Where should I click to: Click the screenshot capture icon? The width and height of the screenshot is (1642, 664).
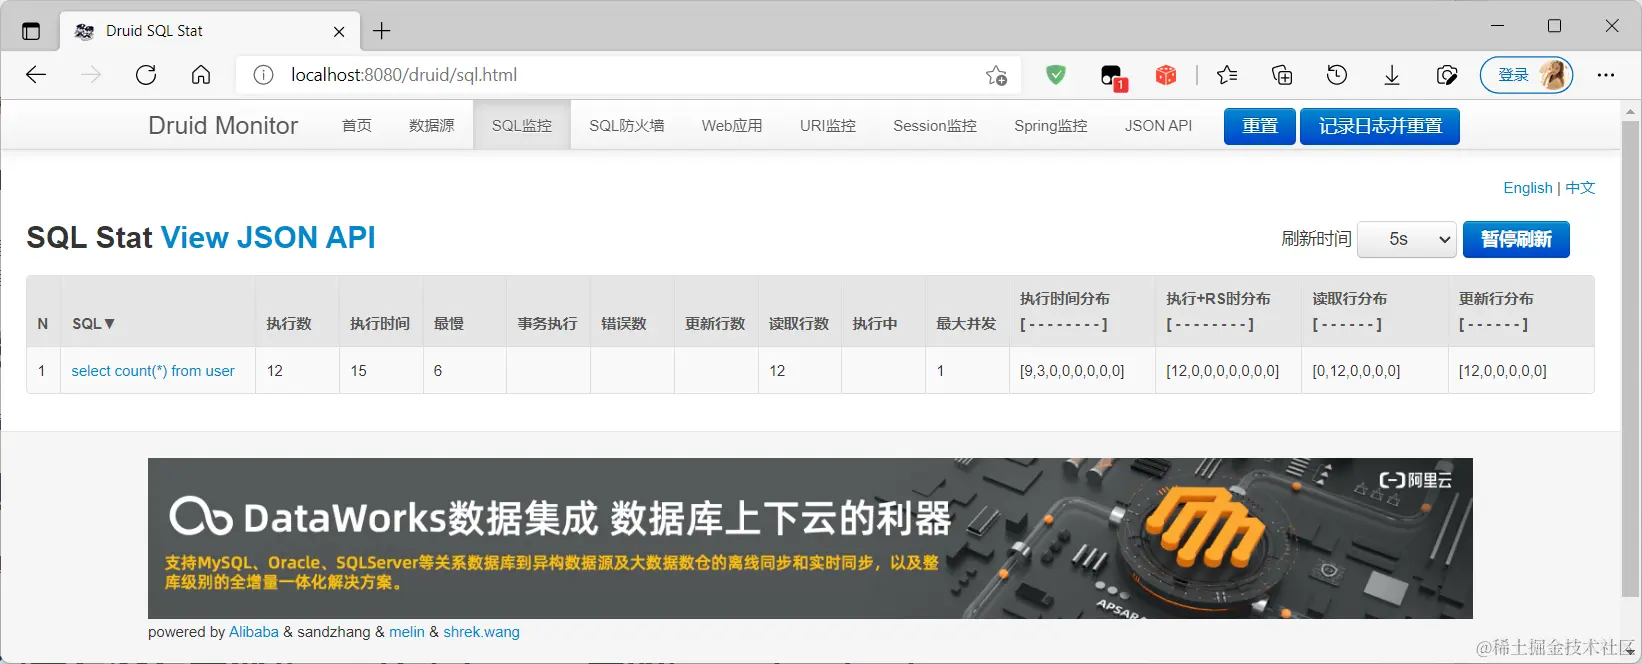1447,75
